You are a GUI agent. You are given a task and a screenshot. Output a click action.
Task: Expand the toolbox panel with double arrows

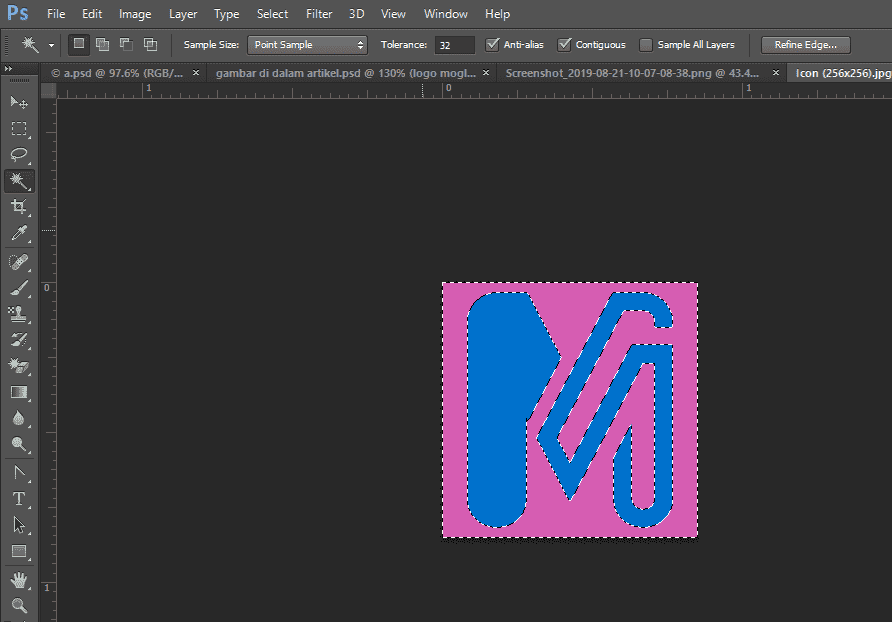9,69
